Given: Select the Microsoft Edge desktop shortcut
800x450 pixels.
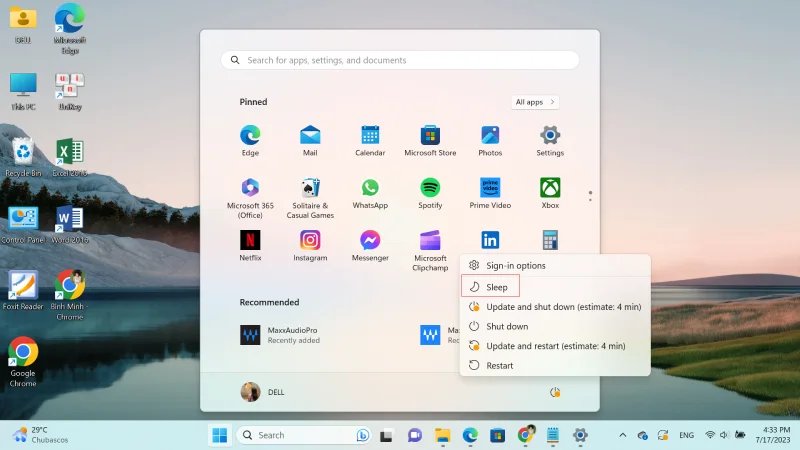Looking at the screenshot, I should 70,29.
